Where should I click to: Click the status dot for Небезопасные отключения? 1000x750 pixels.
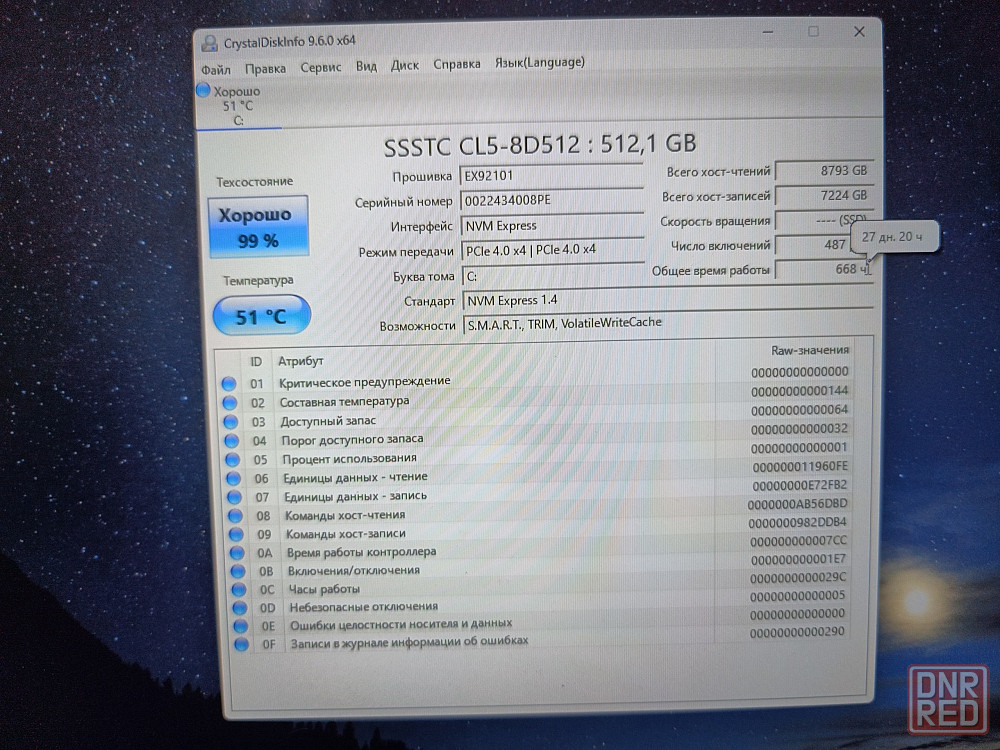(239, 608)
